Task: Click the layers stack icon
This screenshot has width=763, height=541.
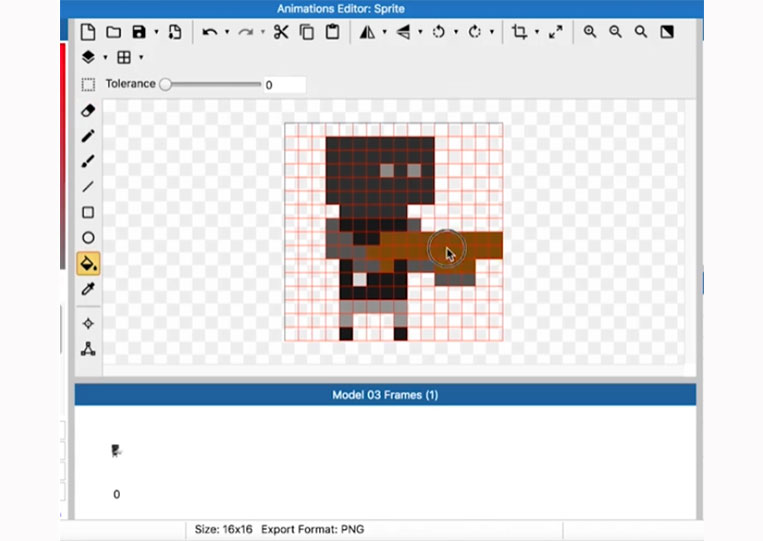Action: tap(88, 57)
